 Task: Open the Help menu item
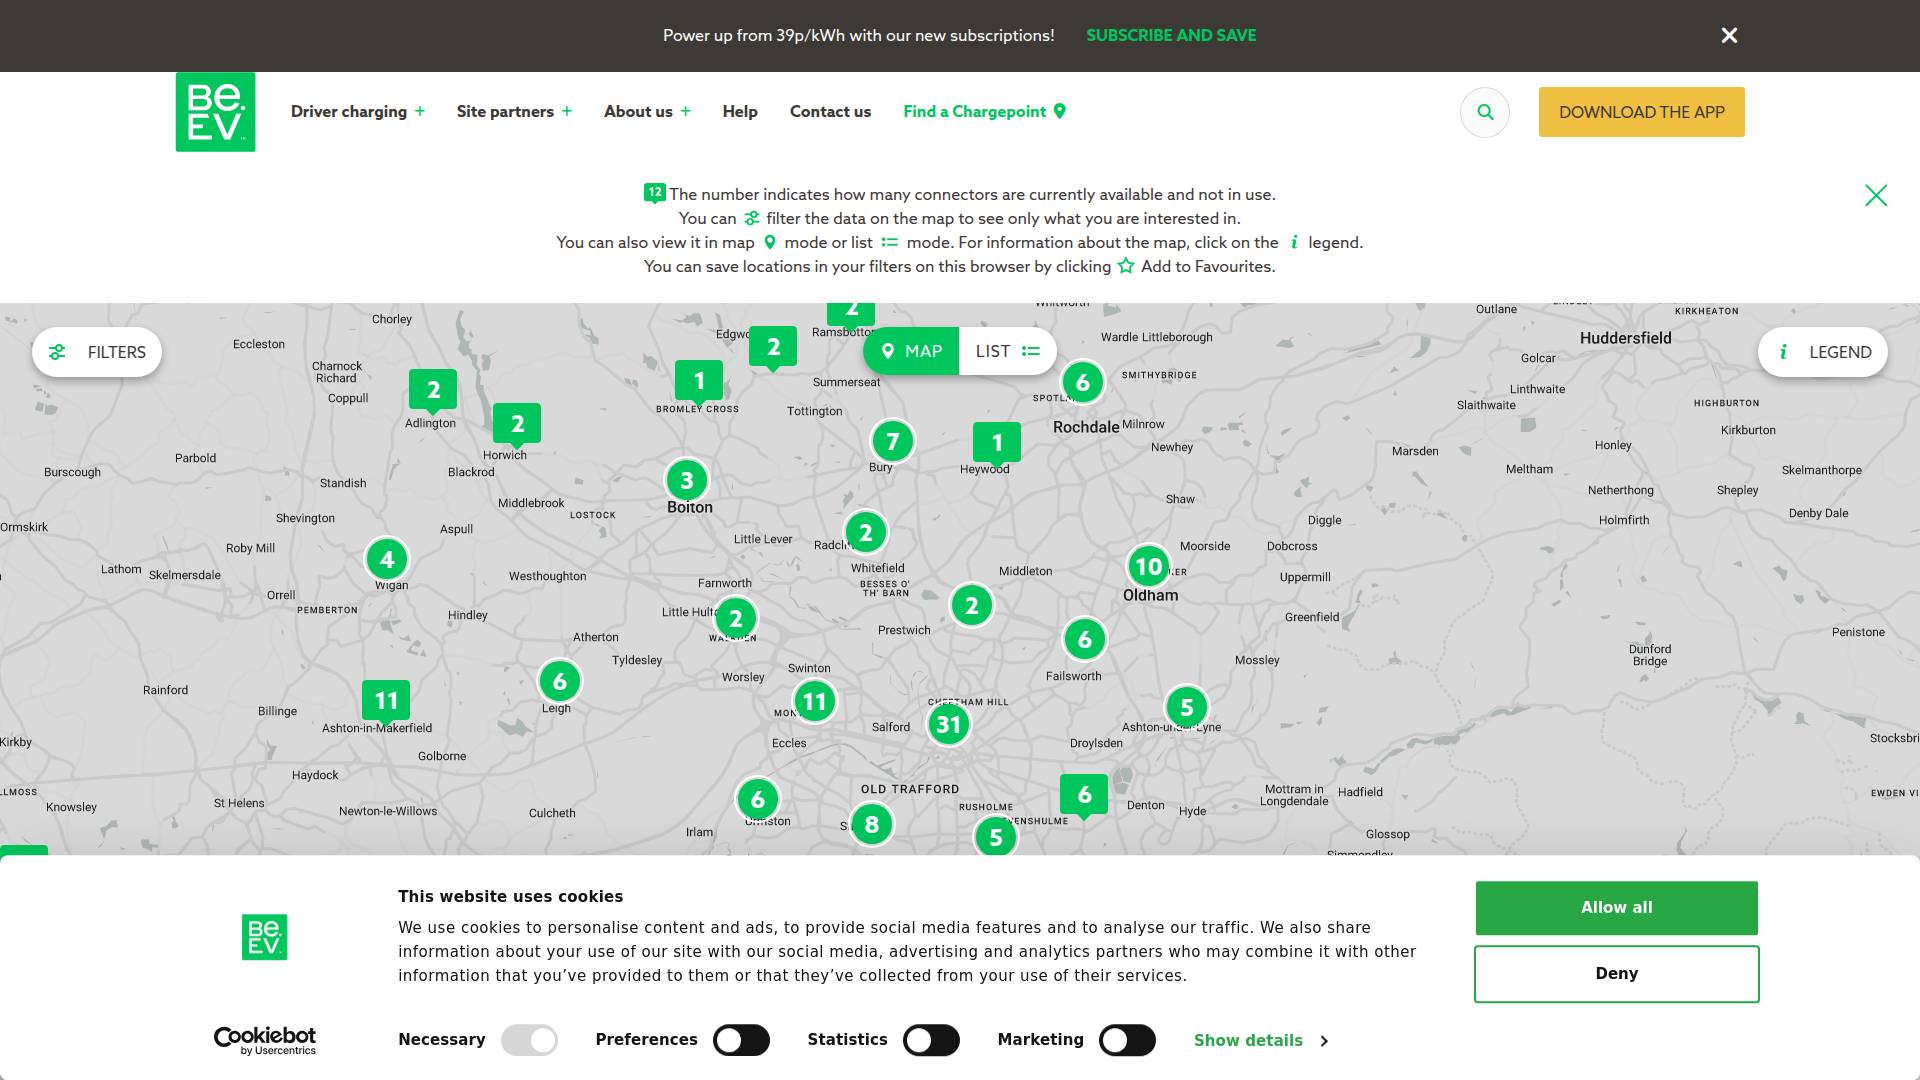click(740, 112)
